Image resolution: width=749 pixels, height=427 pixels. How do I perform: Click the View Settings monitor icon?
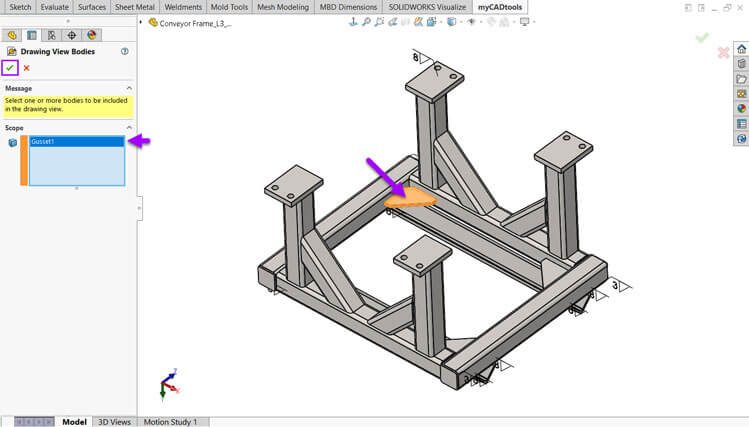[x=524, y=22]
